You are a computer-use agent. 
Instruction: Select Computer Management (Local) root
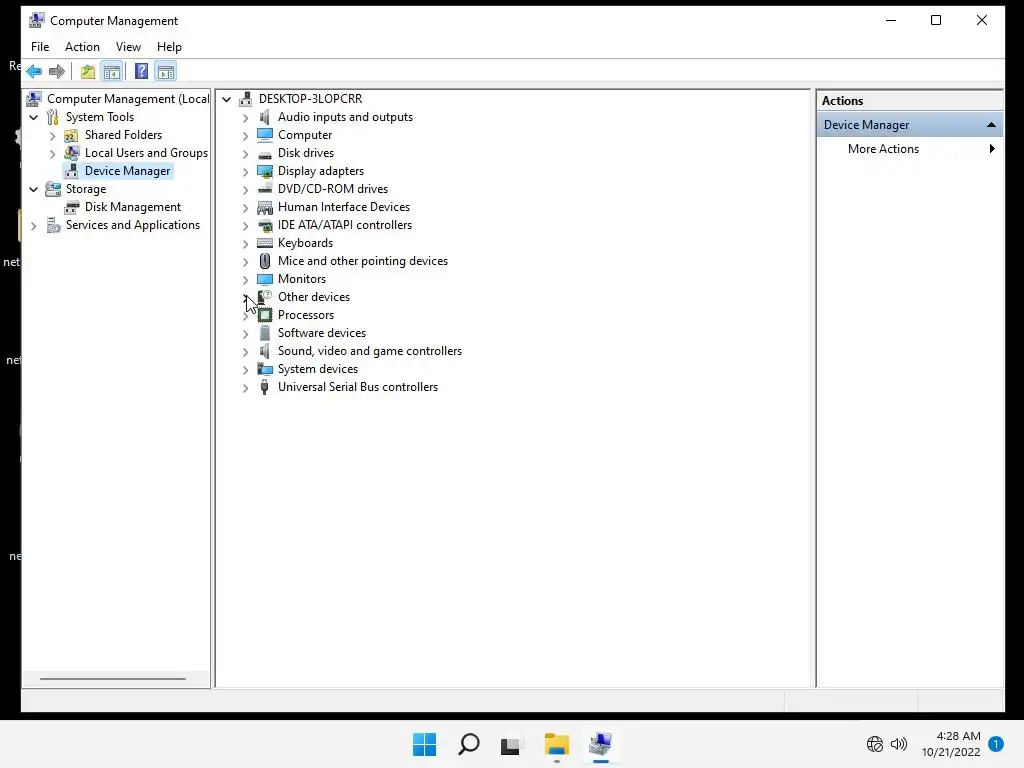pyautogui.click(x=128, y=99)
